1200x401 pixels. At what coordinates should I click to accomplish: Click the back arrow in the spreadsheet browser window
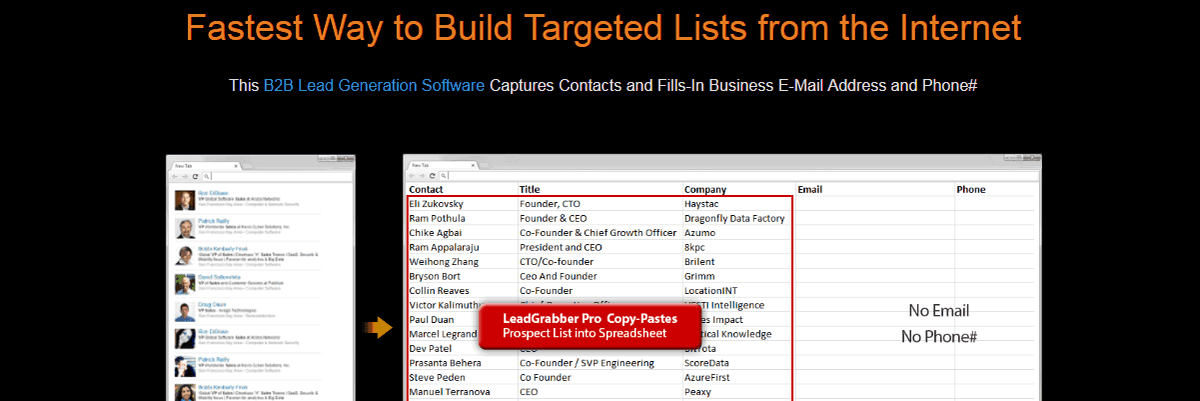click(412, 176)
